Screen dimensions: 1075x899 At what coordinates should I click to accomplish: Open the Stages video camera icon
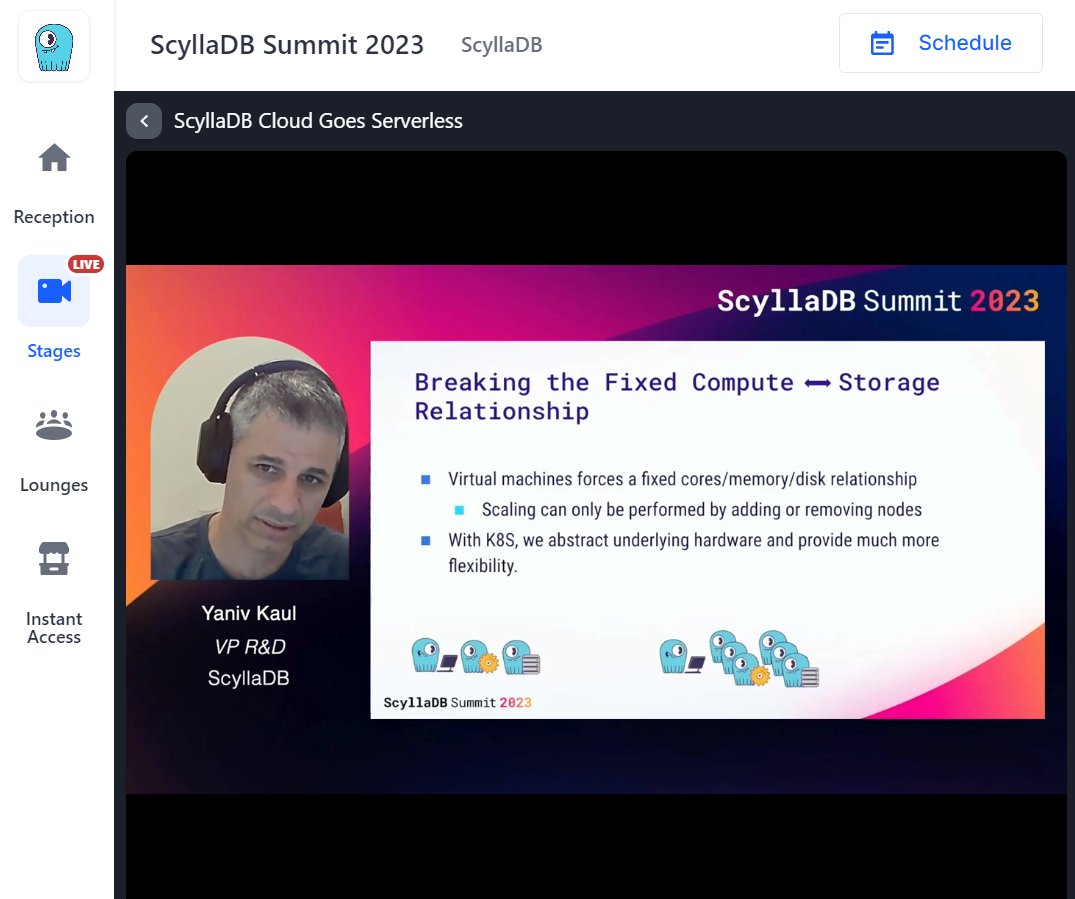tap(54, 291)
